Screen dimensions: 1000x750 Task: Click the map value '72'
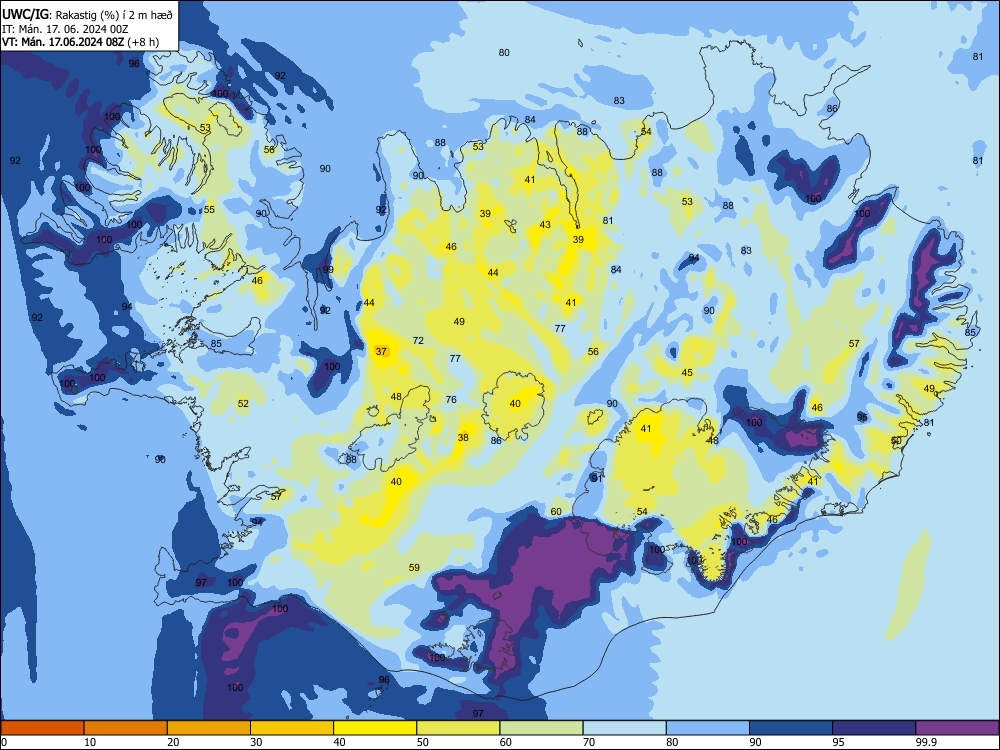[x=418, y=341]
